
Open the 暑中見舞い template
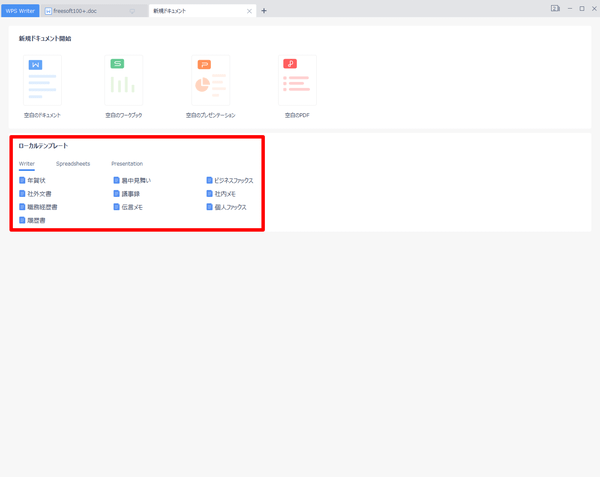pyautogui.click(x=137, y=181)
